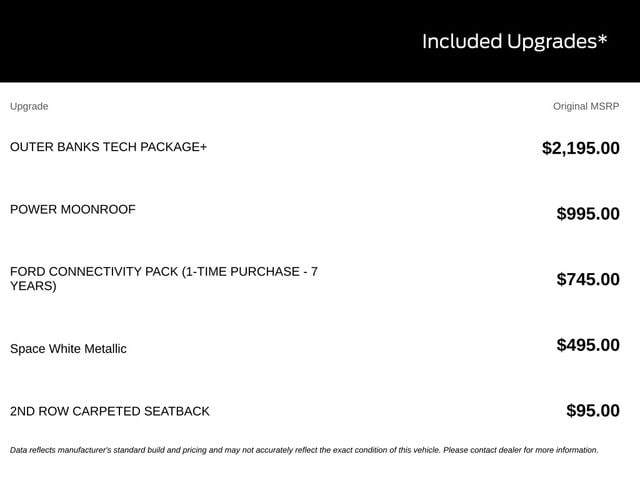Select the Upgrade column header
The image size is (640, 480).
pyautogui.click(x=29, y=106)
